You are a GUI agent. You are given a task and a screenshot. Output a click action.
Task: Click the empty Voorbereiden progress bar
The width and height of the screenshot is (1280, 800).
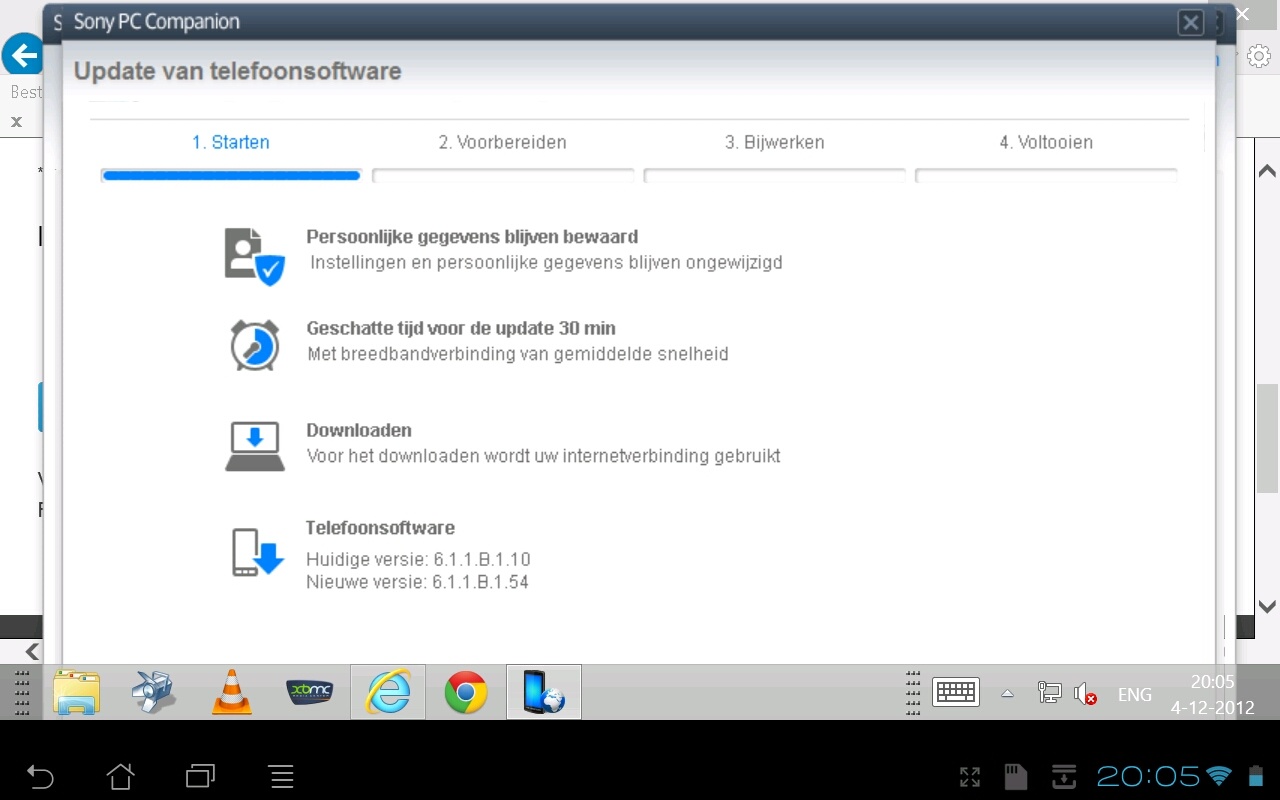pyautogui.click(x=503, y=175)
